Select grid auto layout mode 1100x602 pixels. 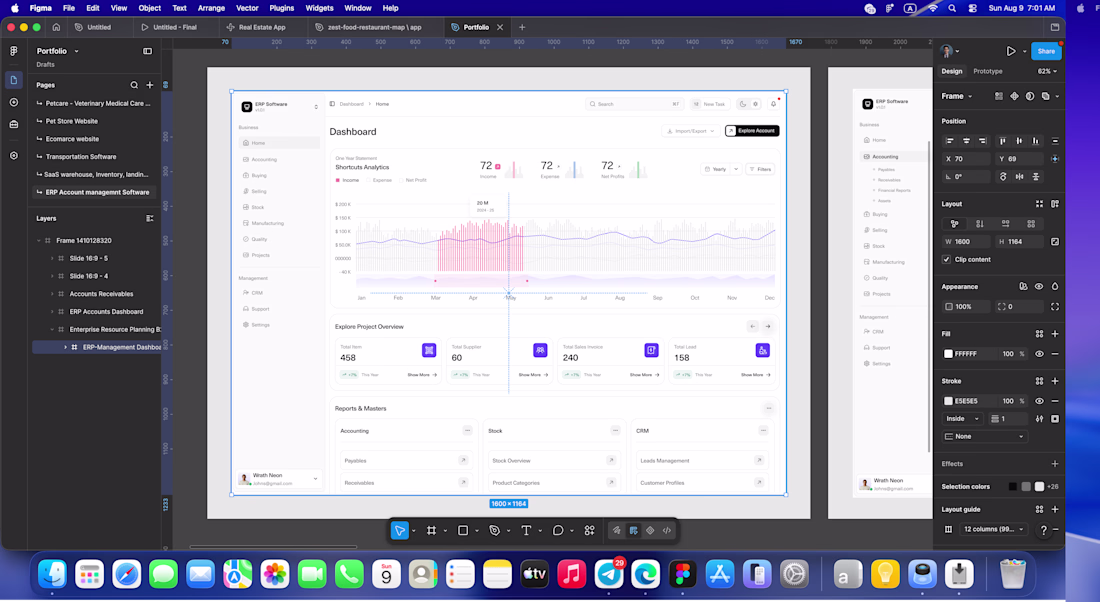1031,224
